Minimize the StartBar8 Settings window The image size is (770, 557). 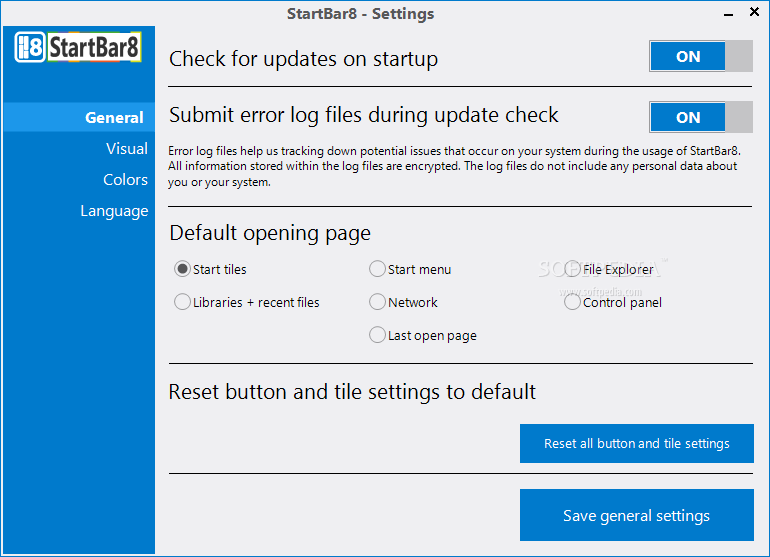728,14
